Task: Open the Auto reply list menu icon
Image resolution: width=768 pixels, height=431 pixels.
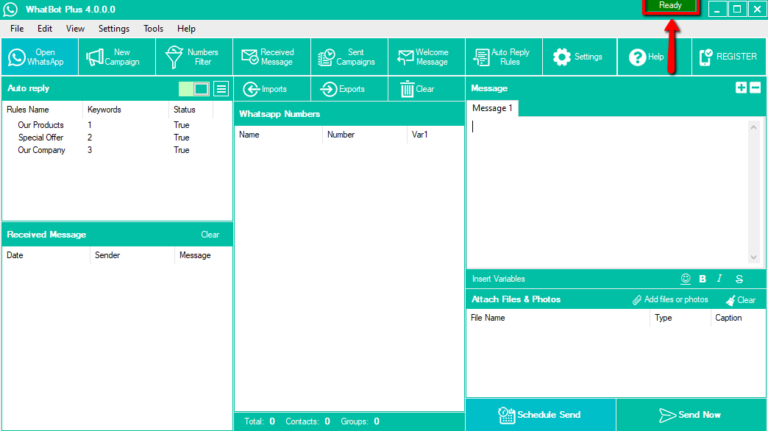Action: coord(221,89)
